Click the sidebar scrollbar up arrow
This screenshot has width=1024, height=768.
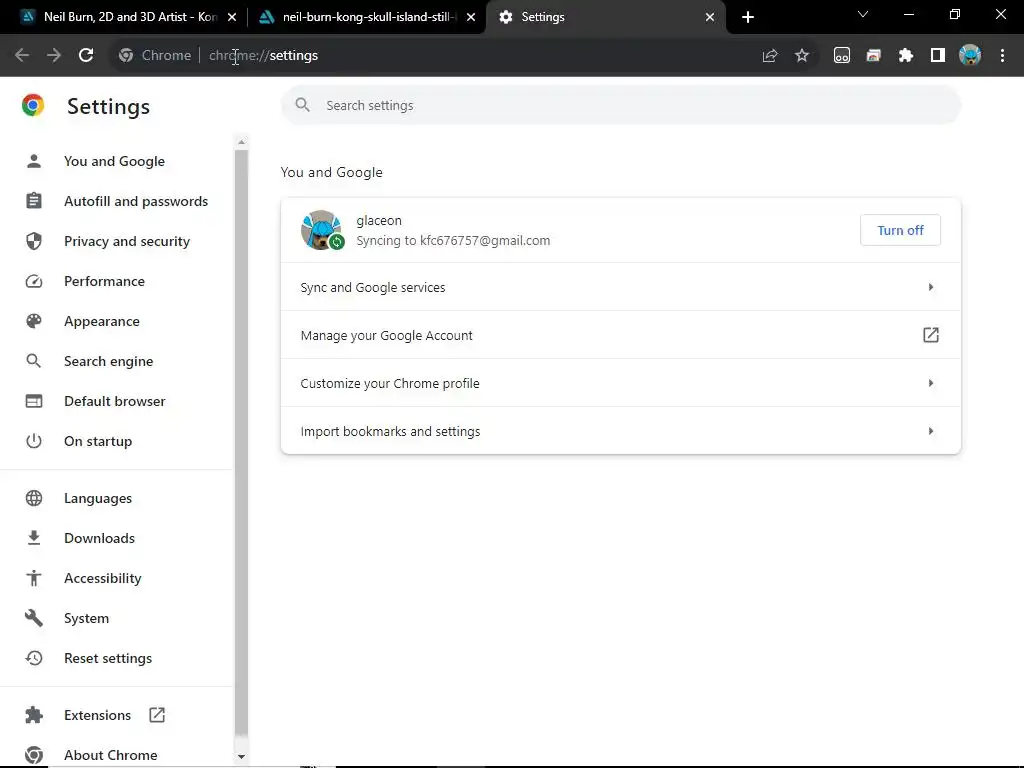pyautogui.click(x=241, y=142)
